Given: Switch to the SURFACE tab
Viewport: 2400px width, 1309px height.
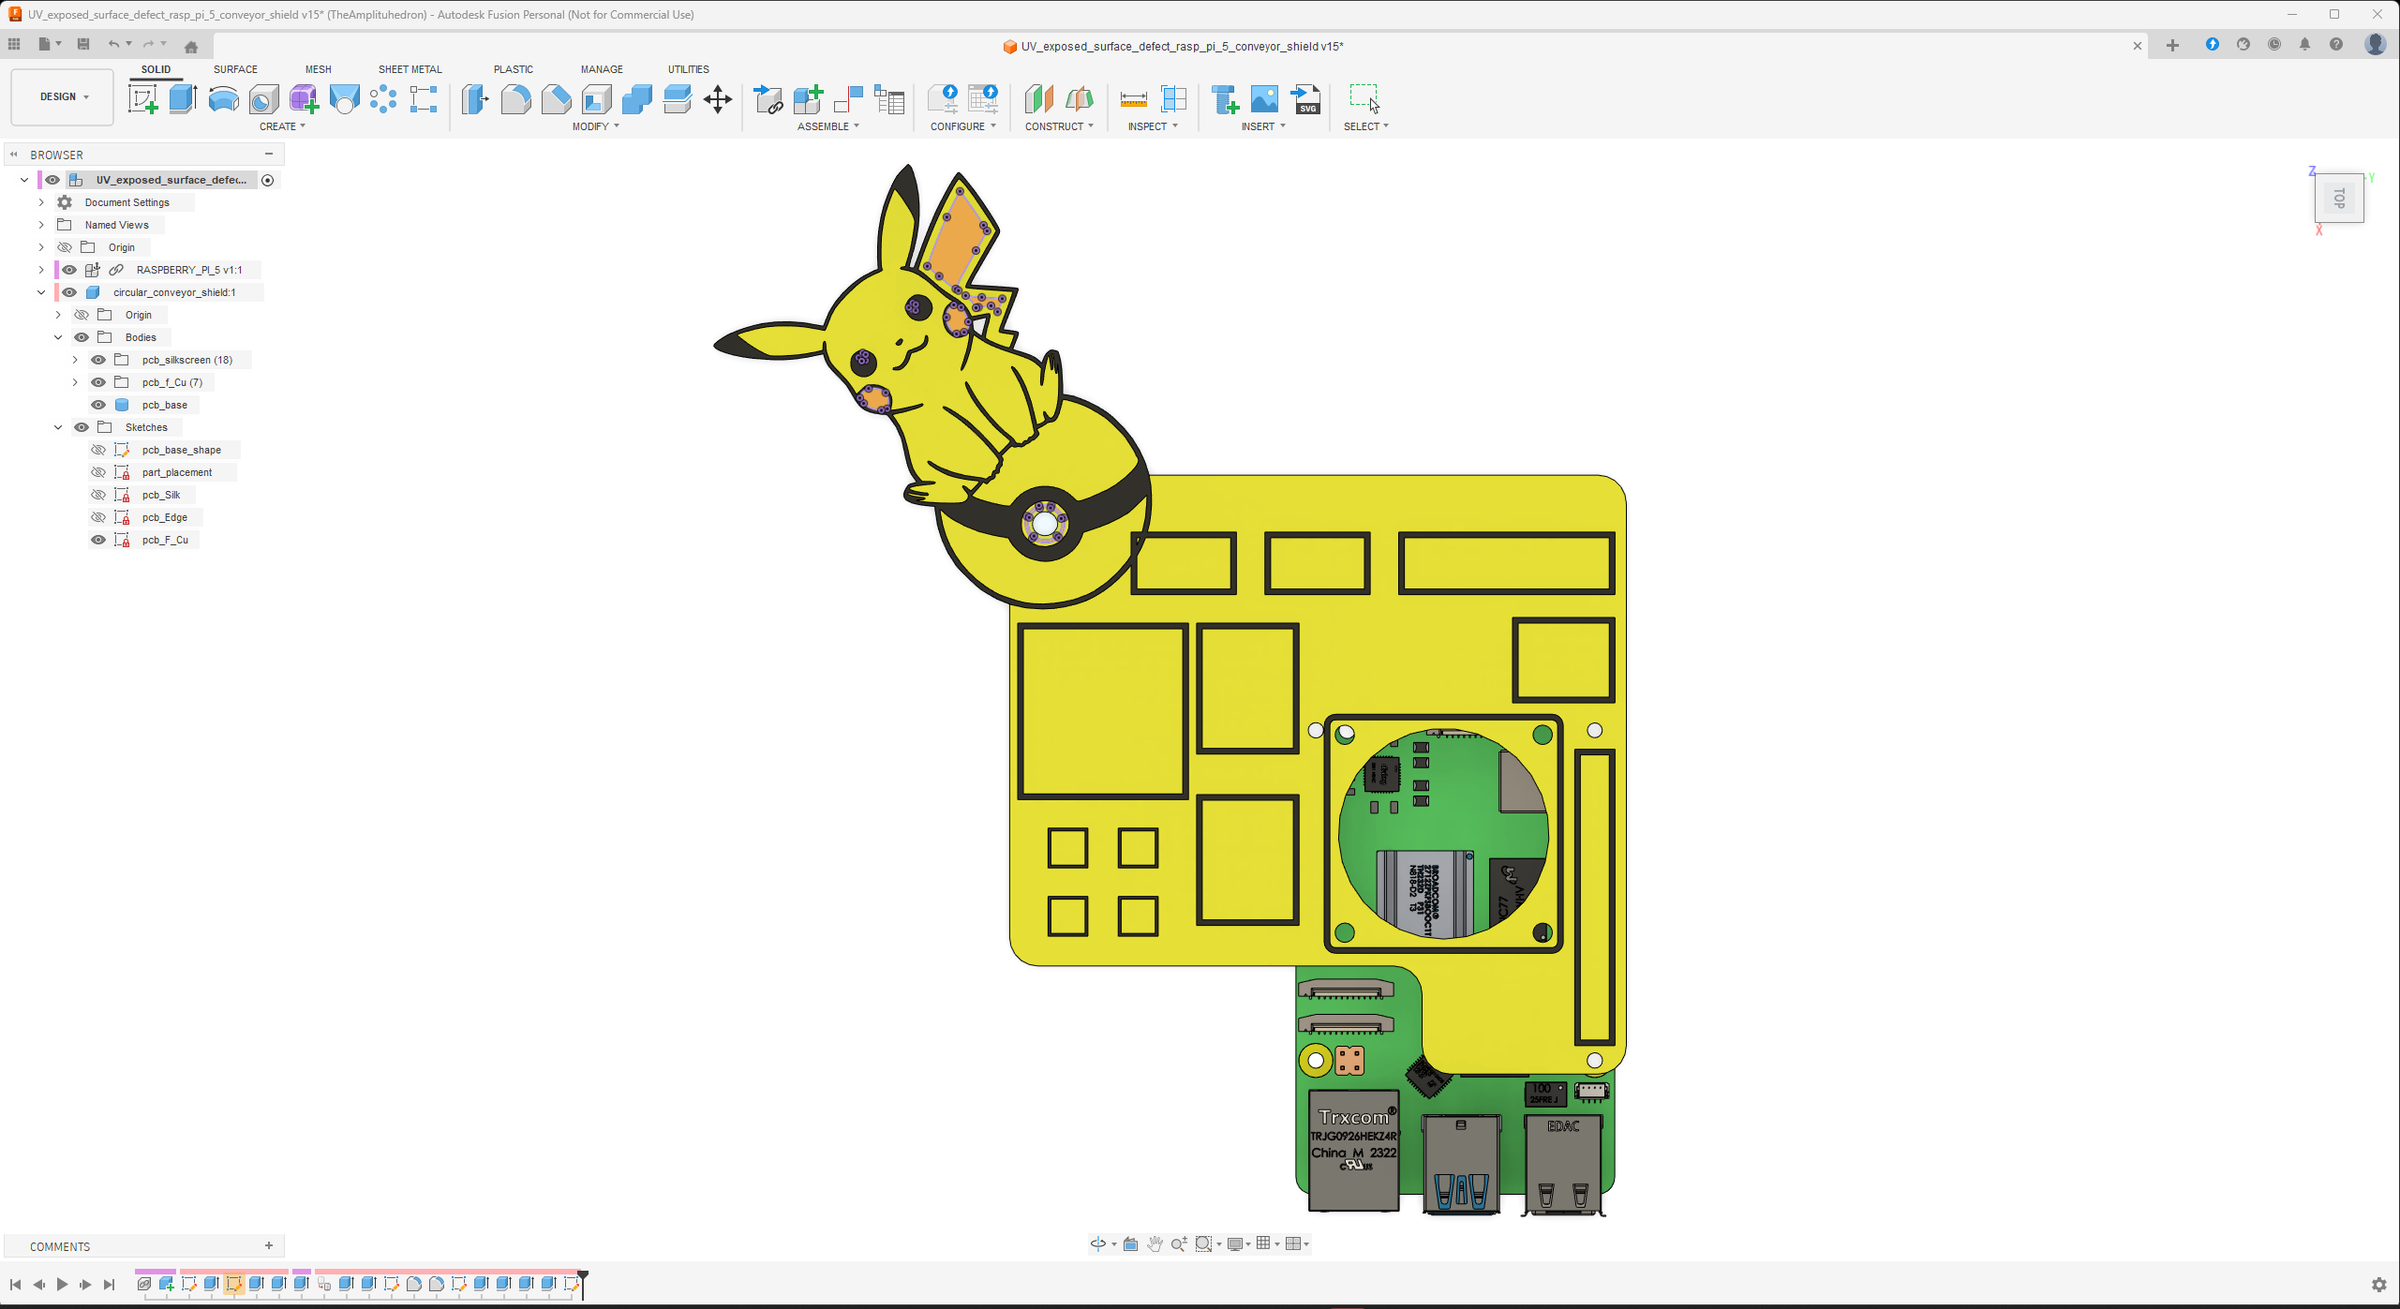Looking at the screenshot, I should pos(235,69).
